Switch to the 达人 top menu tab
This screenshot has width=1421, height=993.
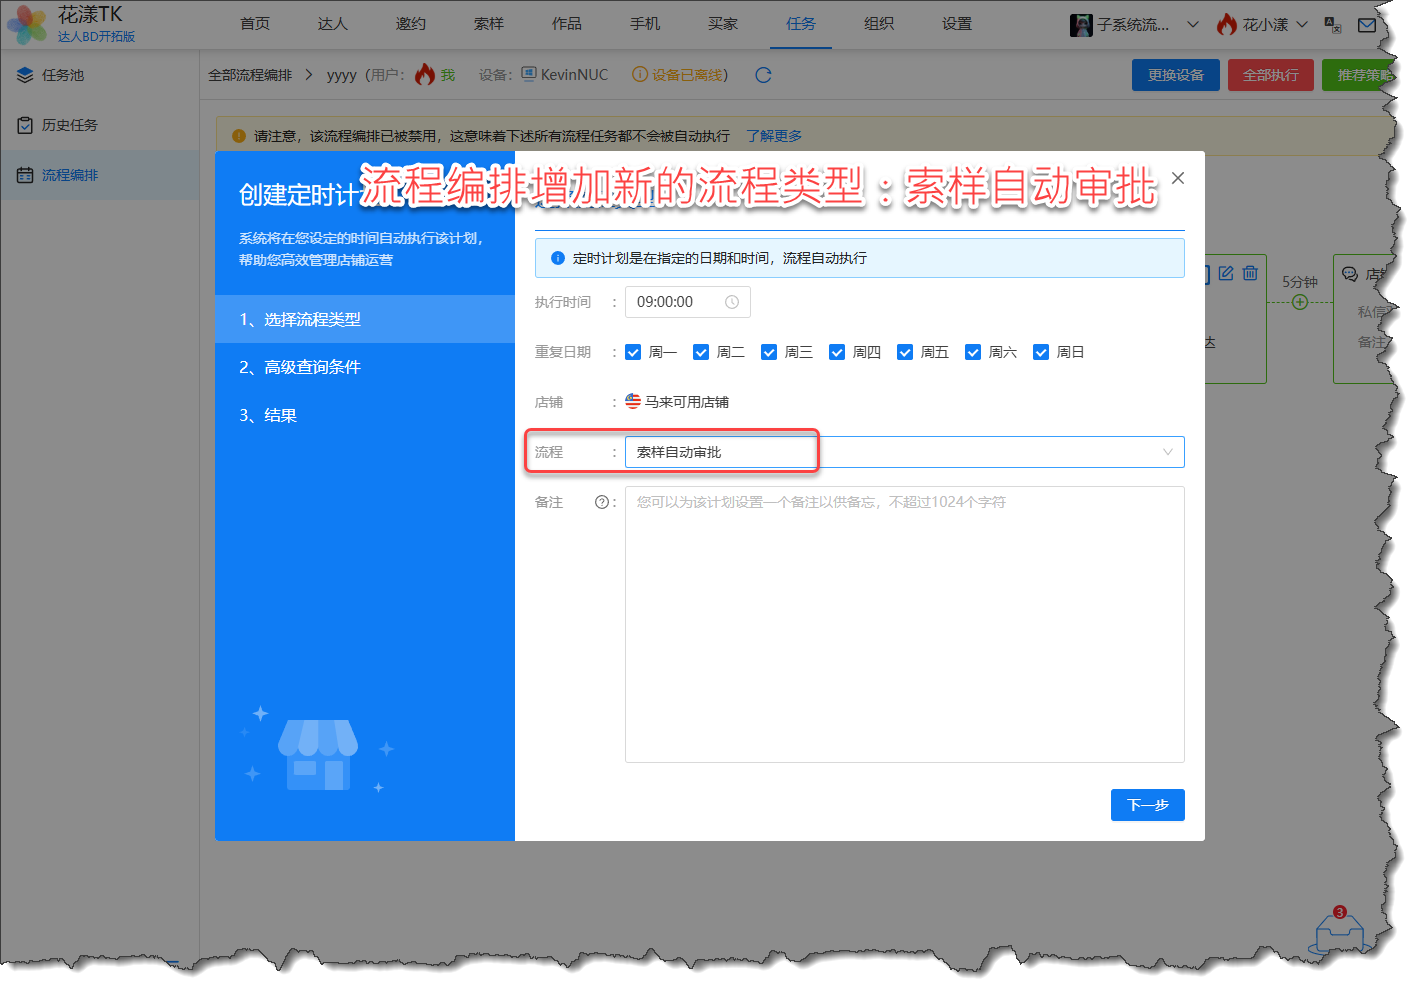pos(332,24)
